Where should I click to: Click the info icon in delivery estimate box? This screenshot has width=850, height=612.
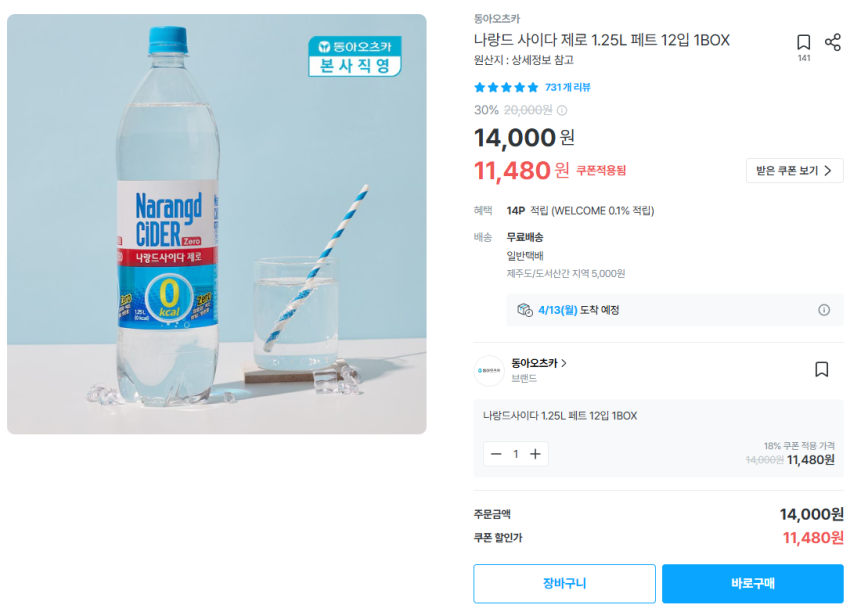click(824, 310)
